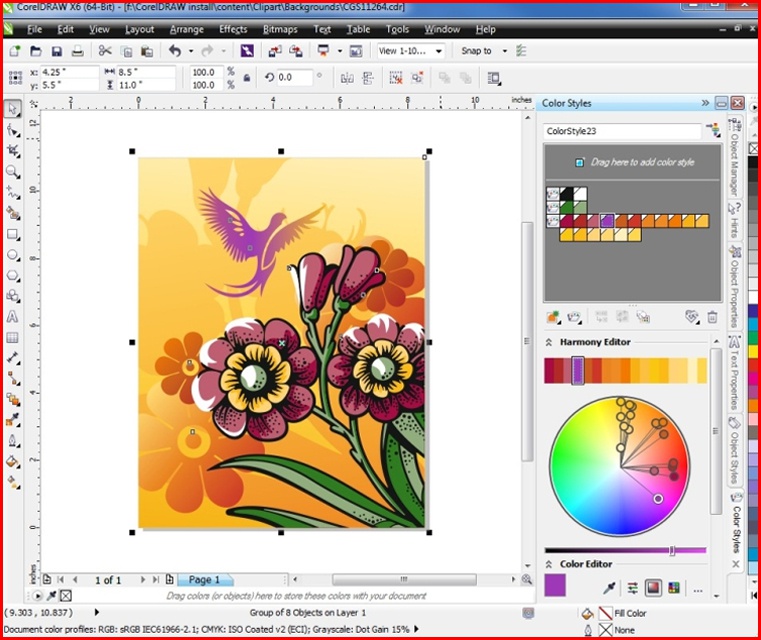The image size is (761, 640).
Task: Click the Open folder icon
Action: (35, 50)
